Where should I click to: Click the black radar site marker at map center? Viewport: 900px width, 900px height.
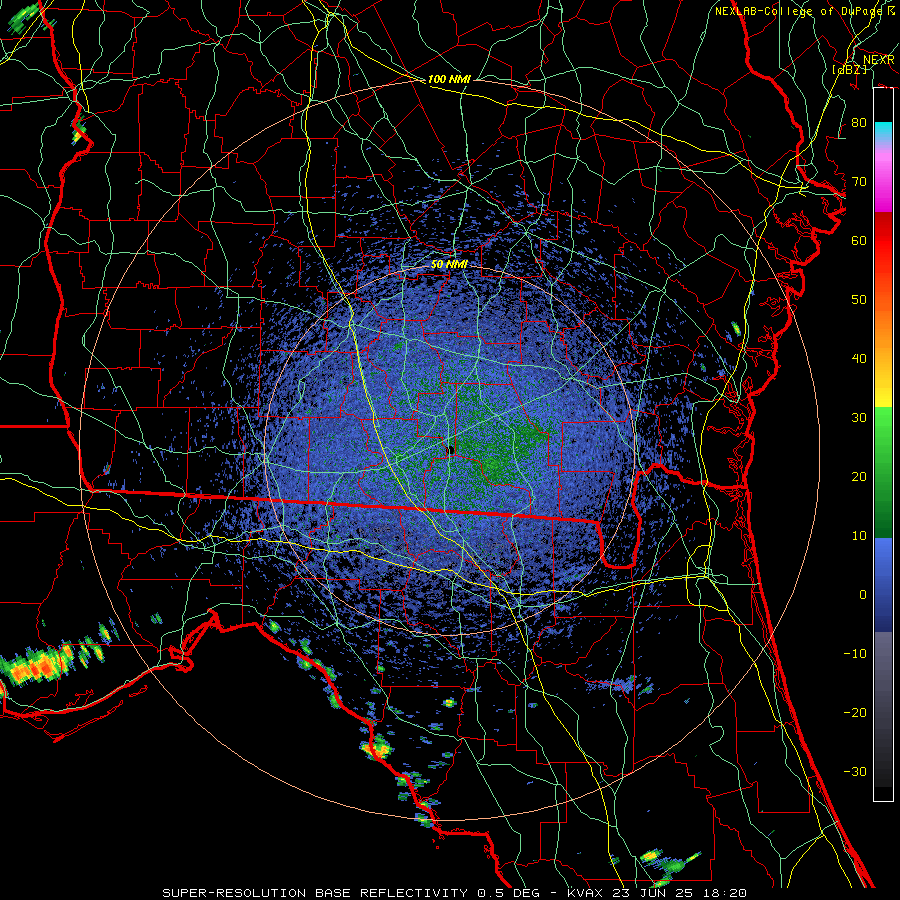point(451,449)
